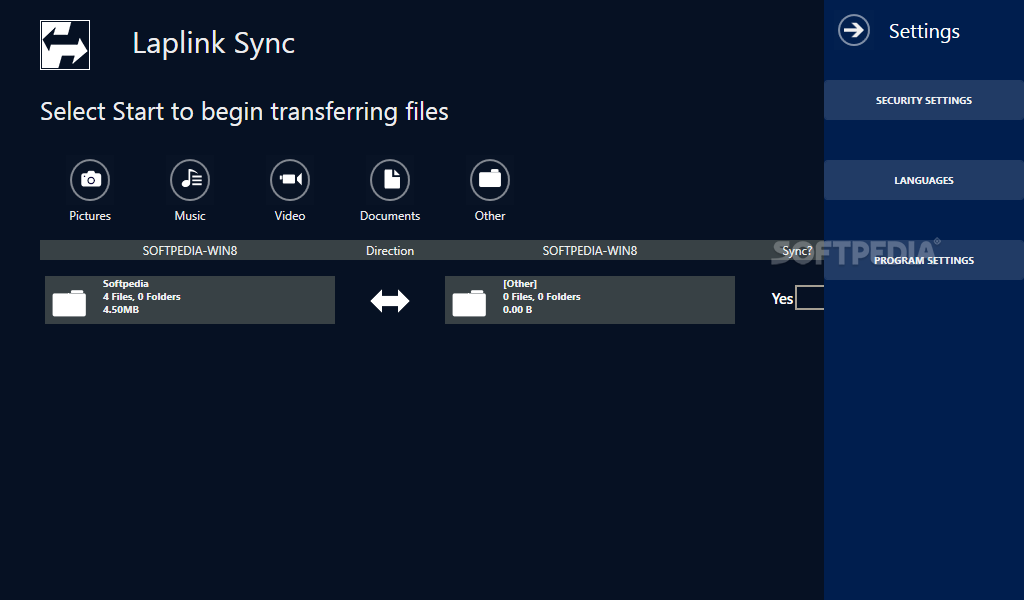Viewport: 1024px width, 600px height.
Task: Select the Other folder icon
Action: point(490,180)
